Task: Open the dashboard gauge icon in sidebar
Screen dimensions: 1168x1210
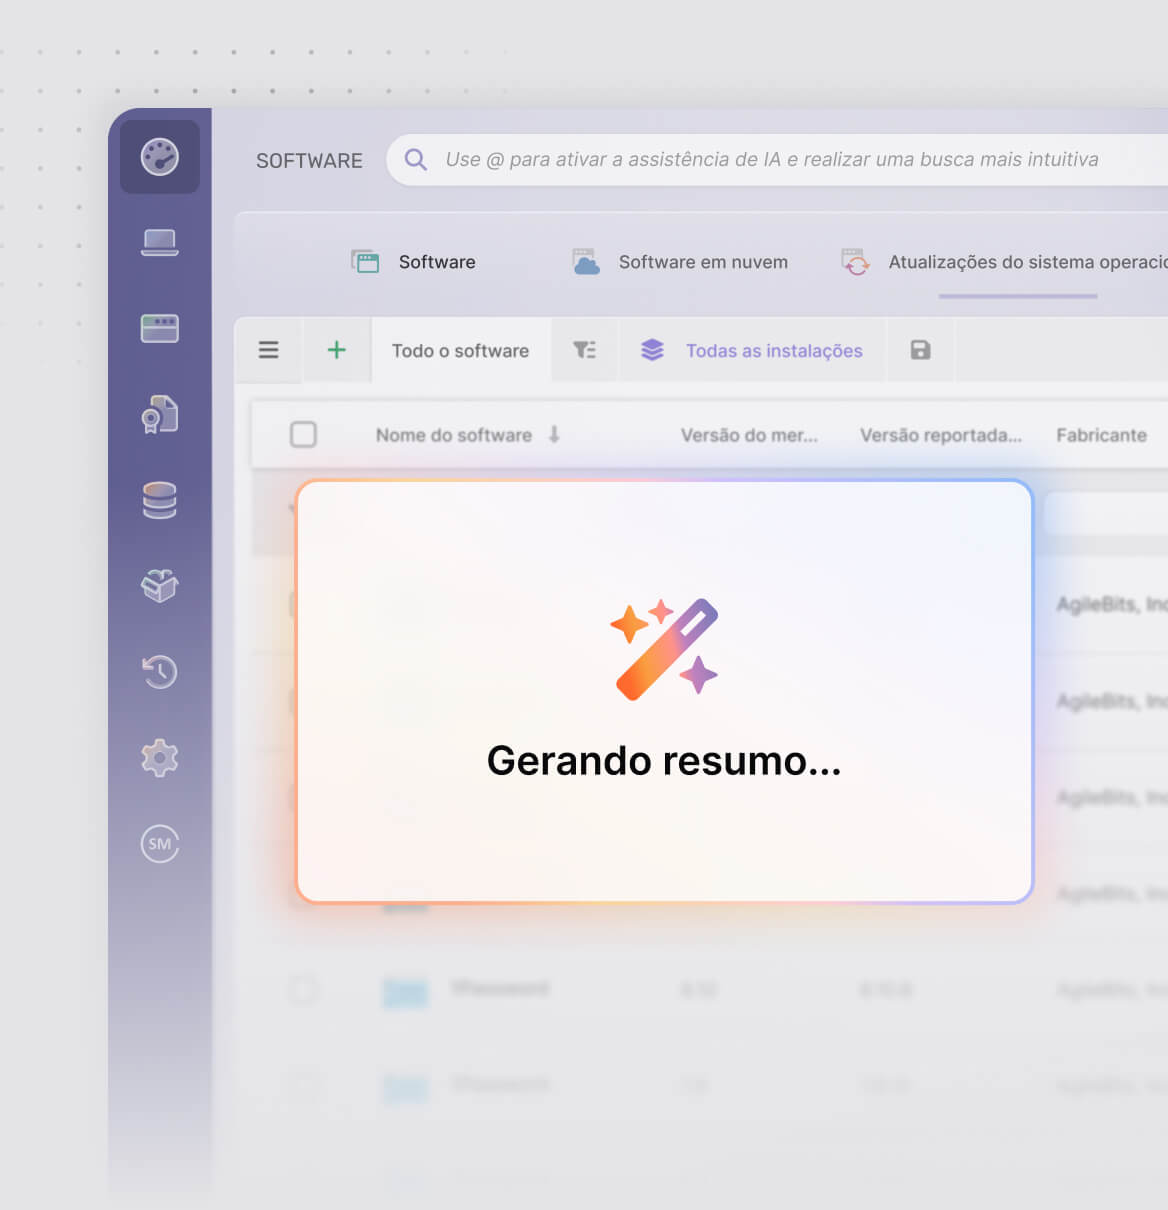Action: (x=159, y=156)
